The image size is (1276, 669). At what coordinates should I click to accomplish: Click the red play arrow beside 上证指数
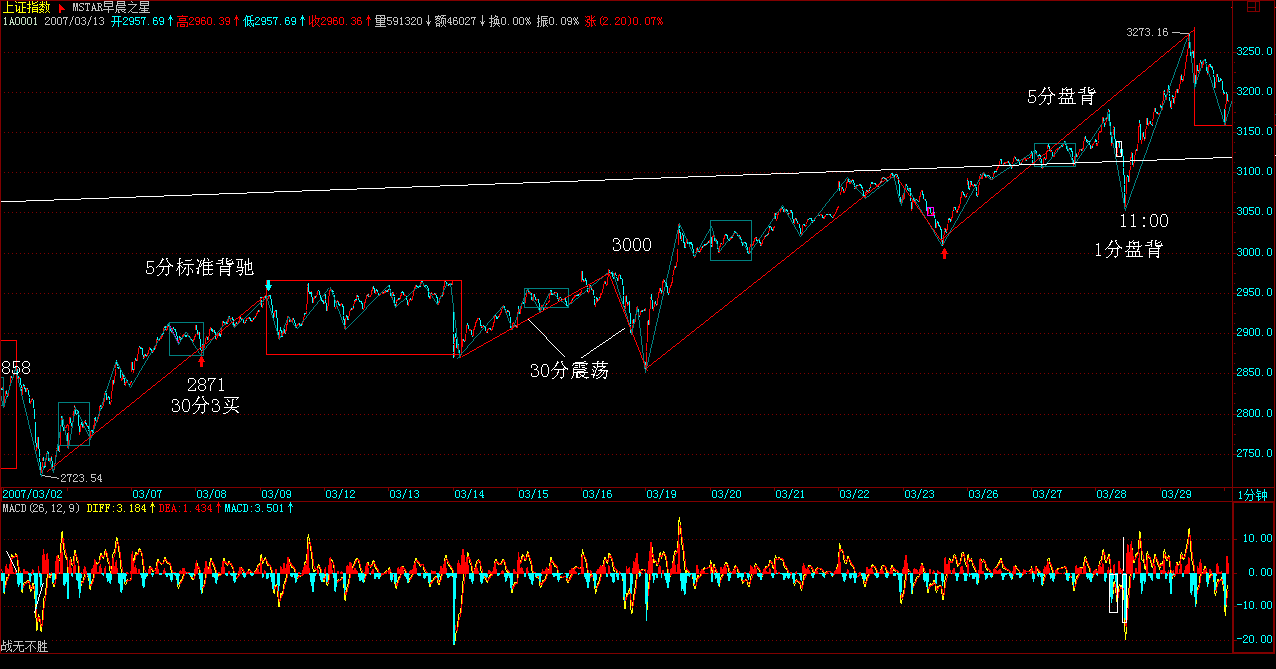[62, 7]
